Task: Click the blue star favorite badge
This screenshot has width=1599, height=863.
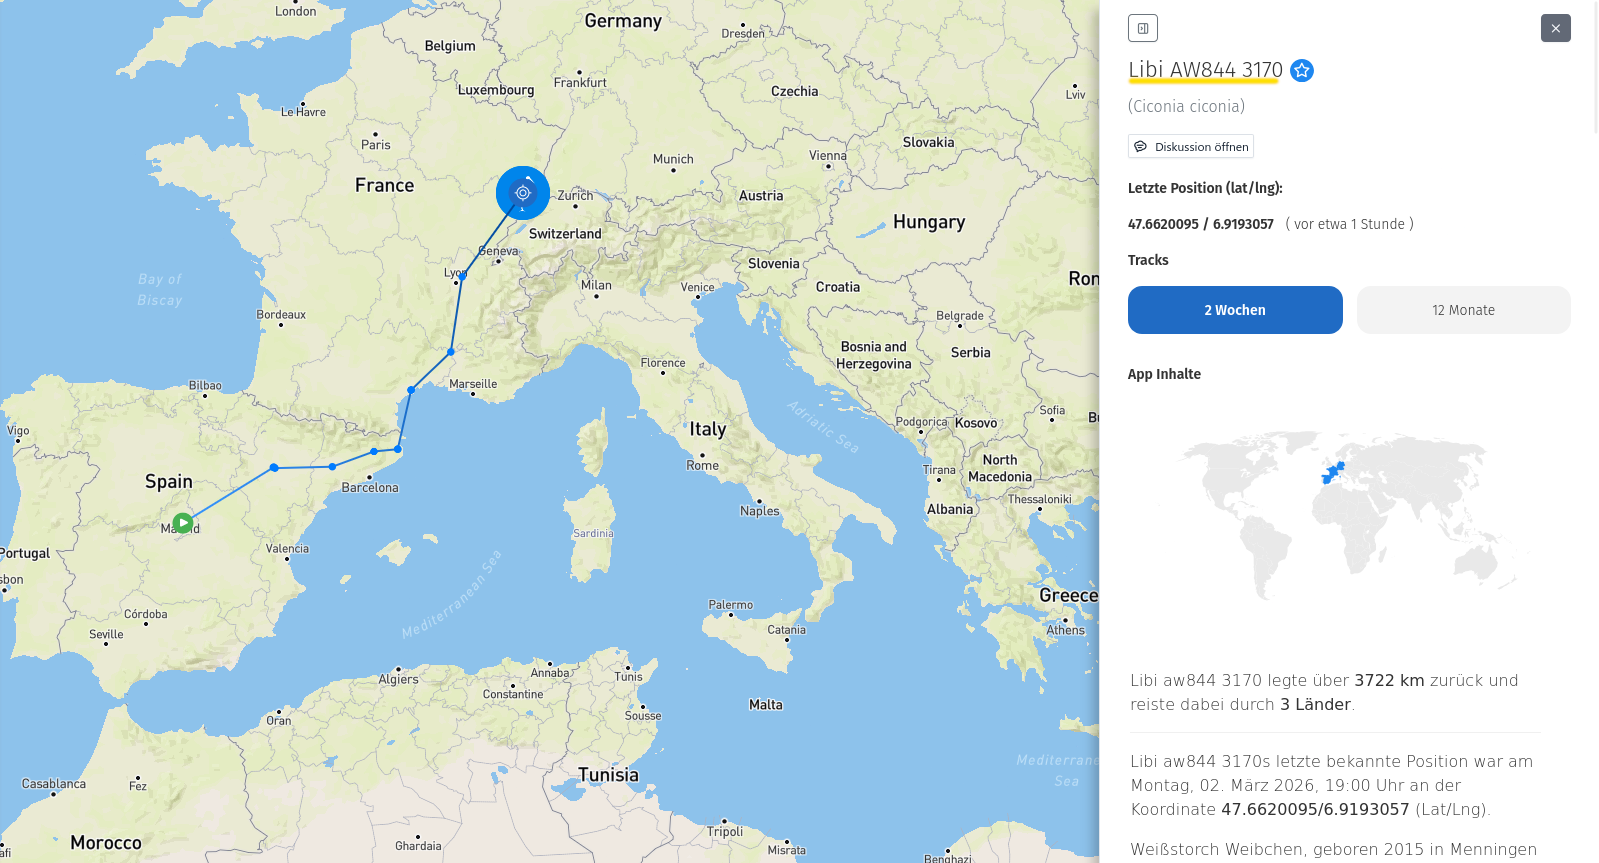Action: click(x=1301, y=70)
